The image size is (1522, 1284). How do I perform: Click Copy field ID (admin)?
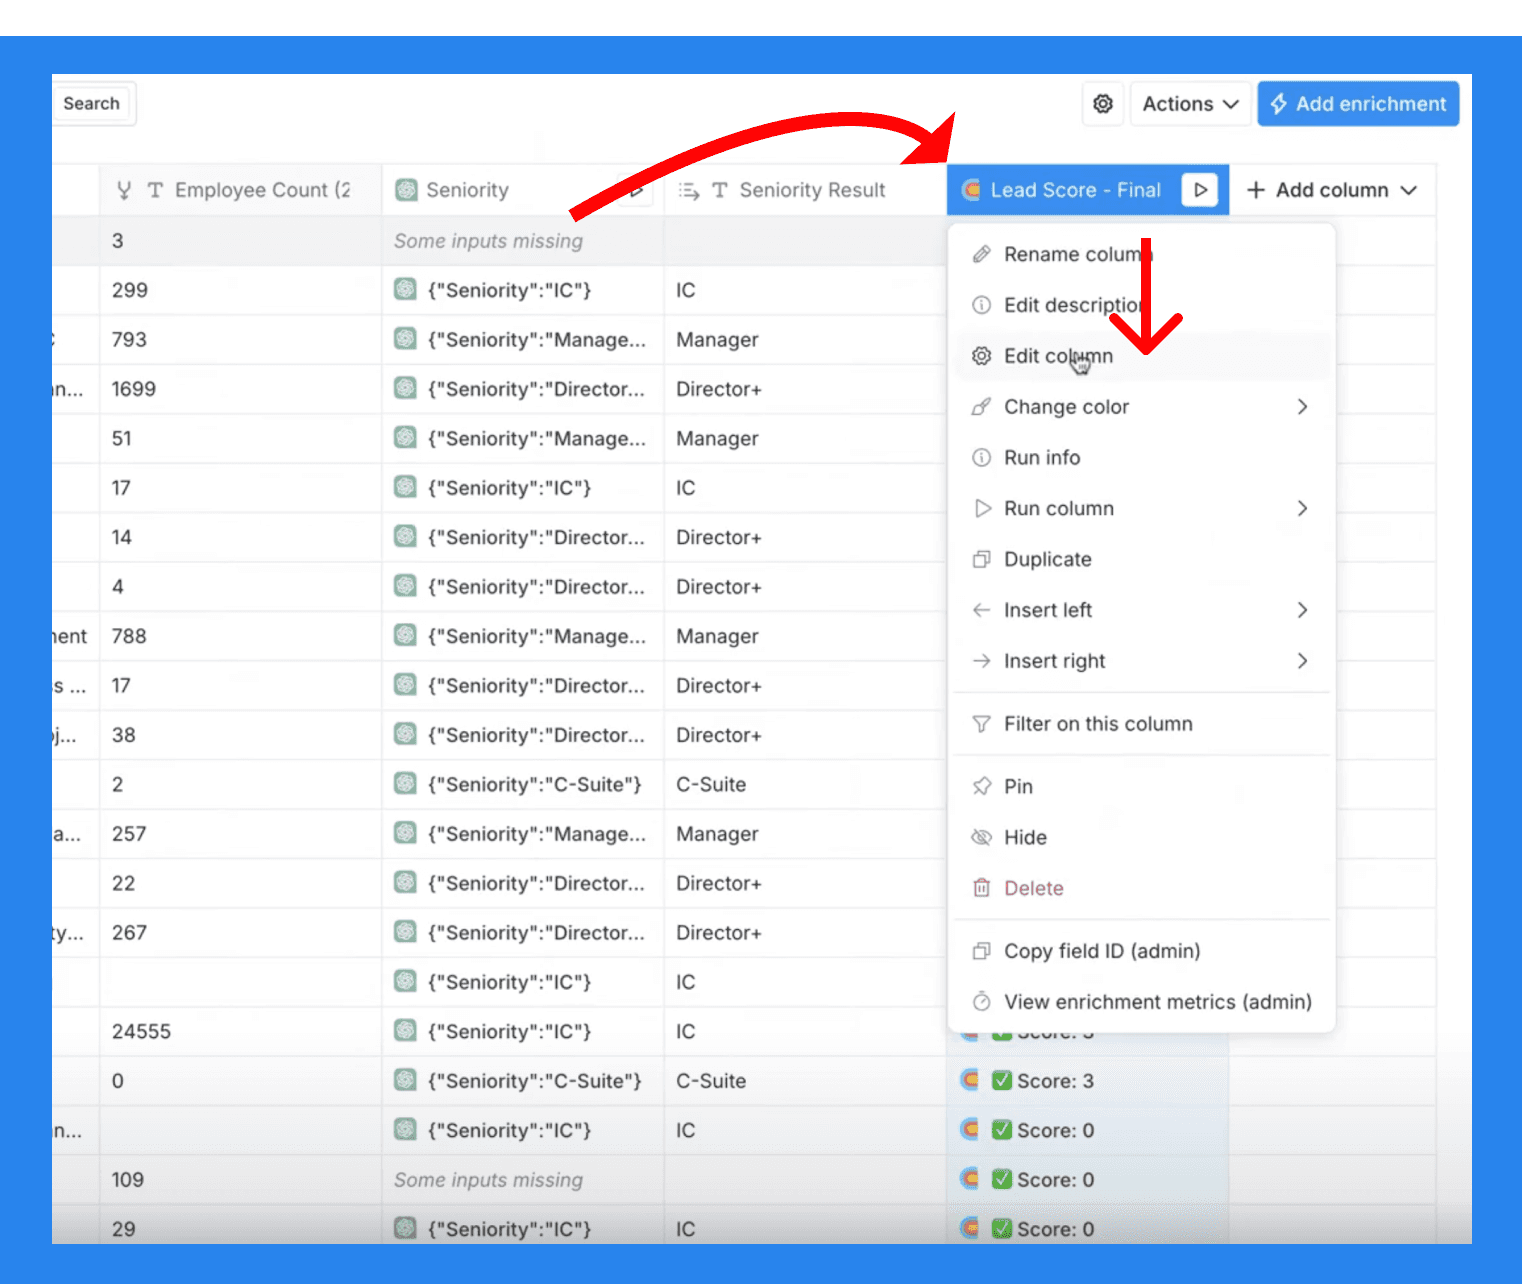[x=1142, y=951]
